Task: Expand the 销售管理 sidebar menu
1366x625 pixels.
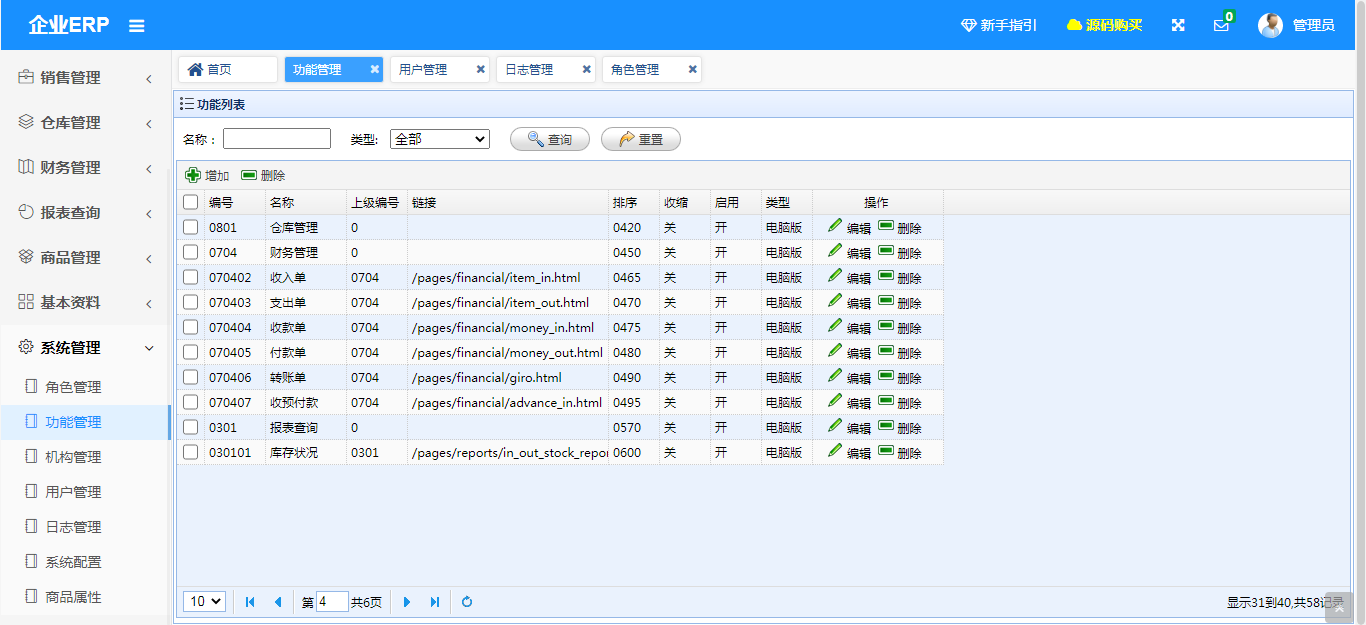Action: tap(85, 77)
